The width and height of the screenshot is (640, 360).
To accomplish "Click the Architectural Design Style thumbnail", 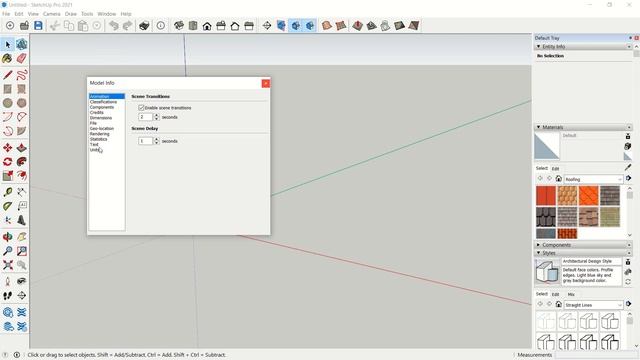I will click(x=547, y=271).
